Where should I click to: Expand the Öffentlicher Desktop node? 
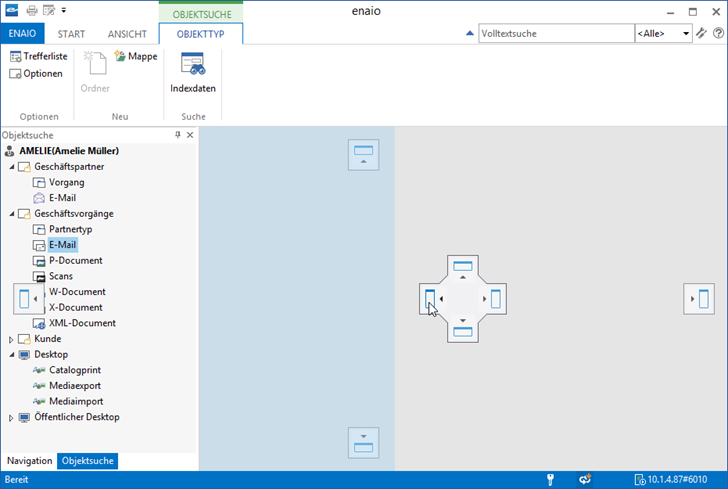click(x=12, y=417)
